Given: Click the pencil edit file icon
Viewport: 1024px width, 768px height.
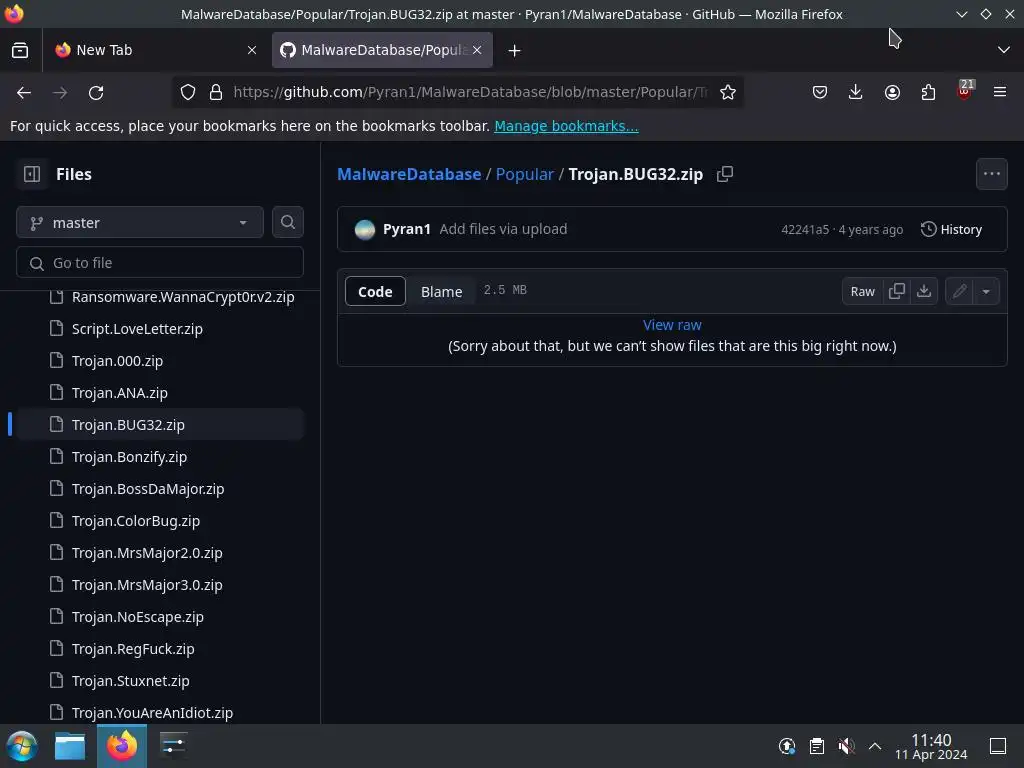Looking at the screenshot, I should coord(959,291).
